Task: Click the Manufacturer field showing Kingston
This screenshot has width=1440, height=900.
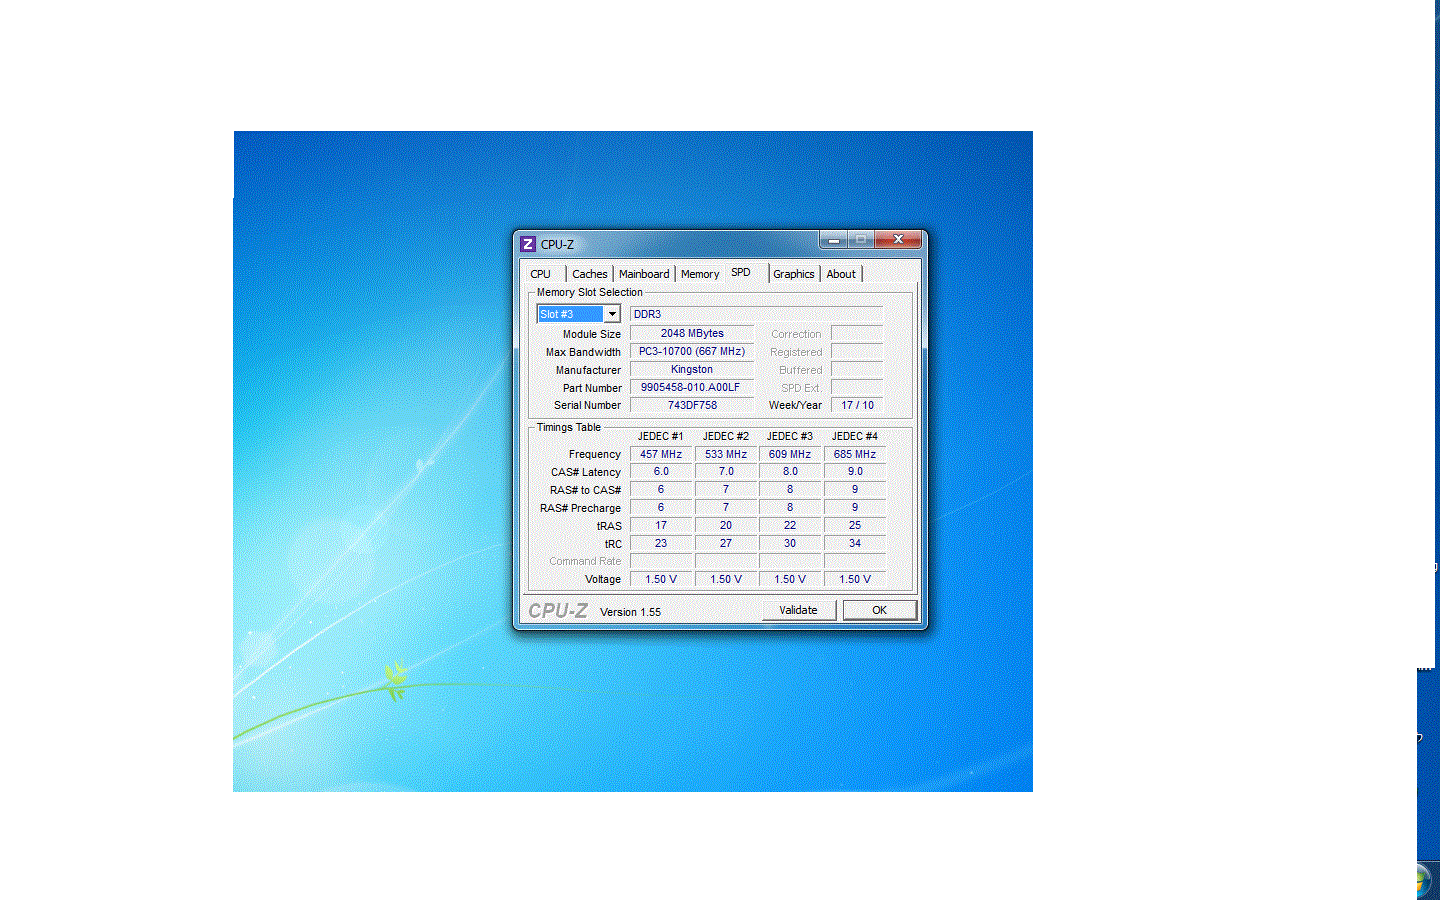Action: [692, 369]
